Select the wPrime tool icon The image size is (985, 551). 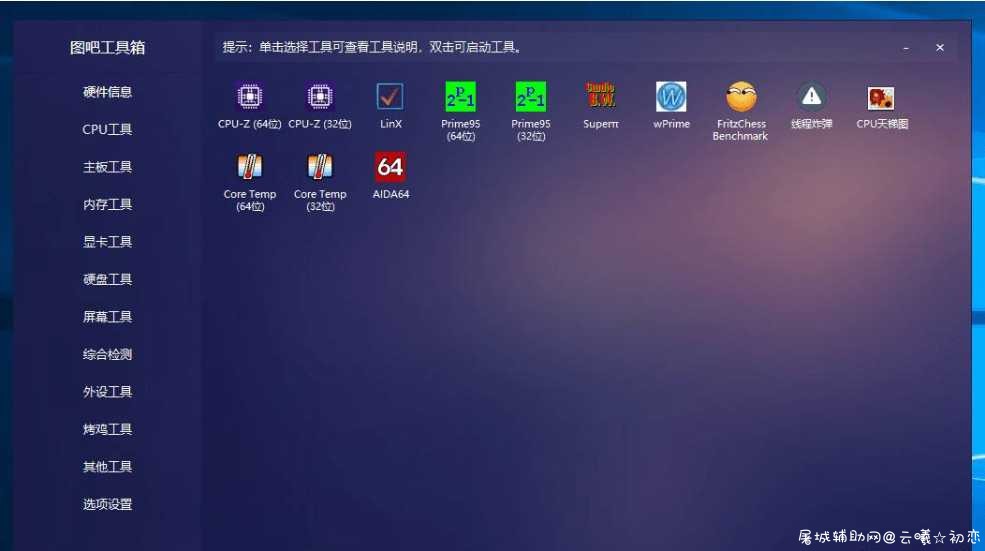click(x=671, y=97)
